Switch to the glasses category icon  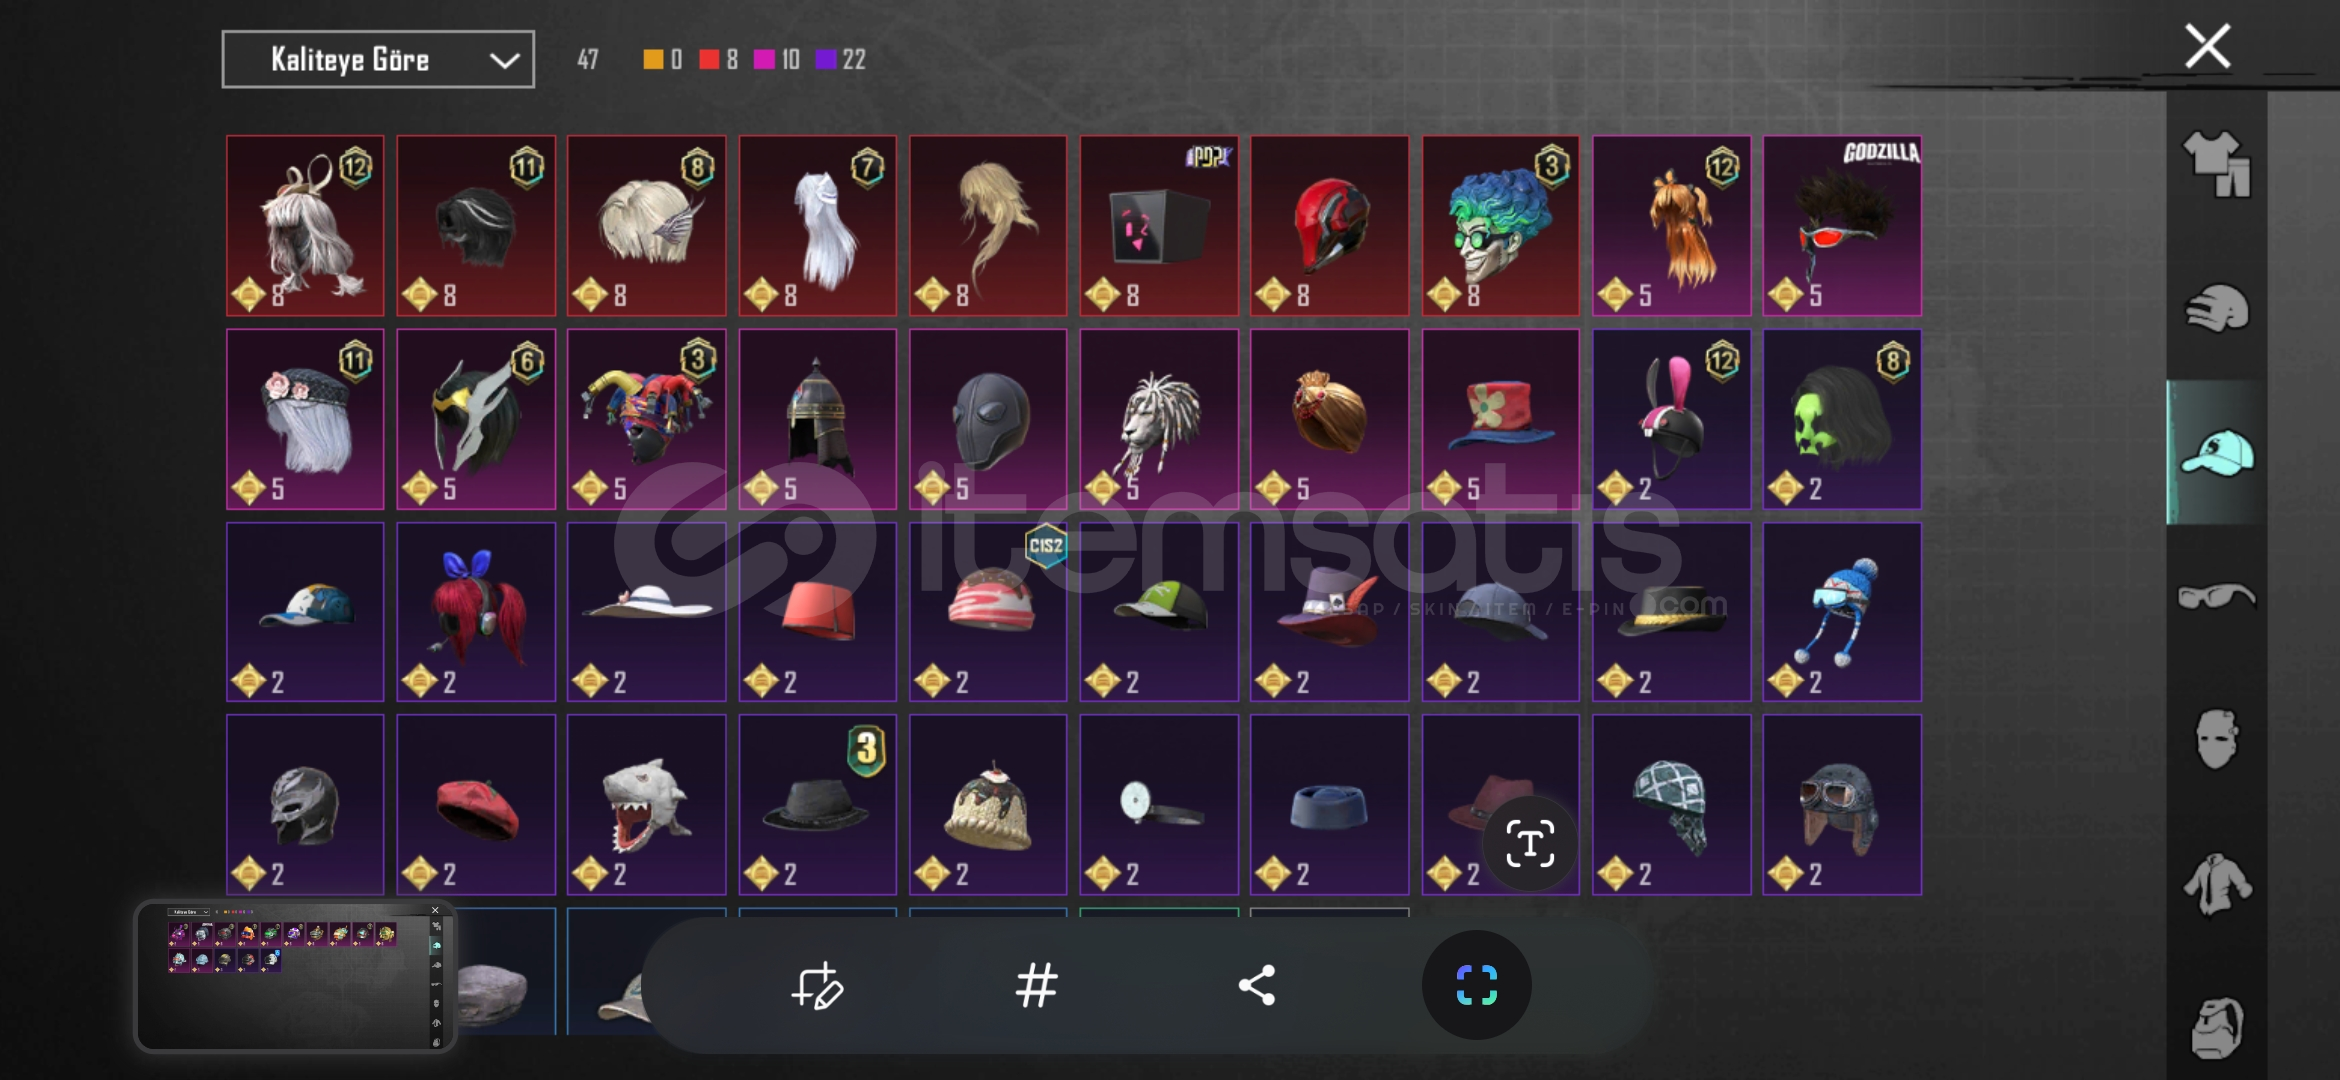click(x=2216, y=596)
